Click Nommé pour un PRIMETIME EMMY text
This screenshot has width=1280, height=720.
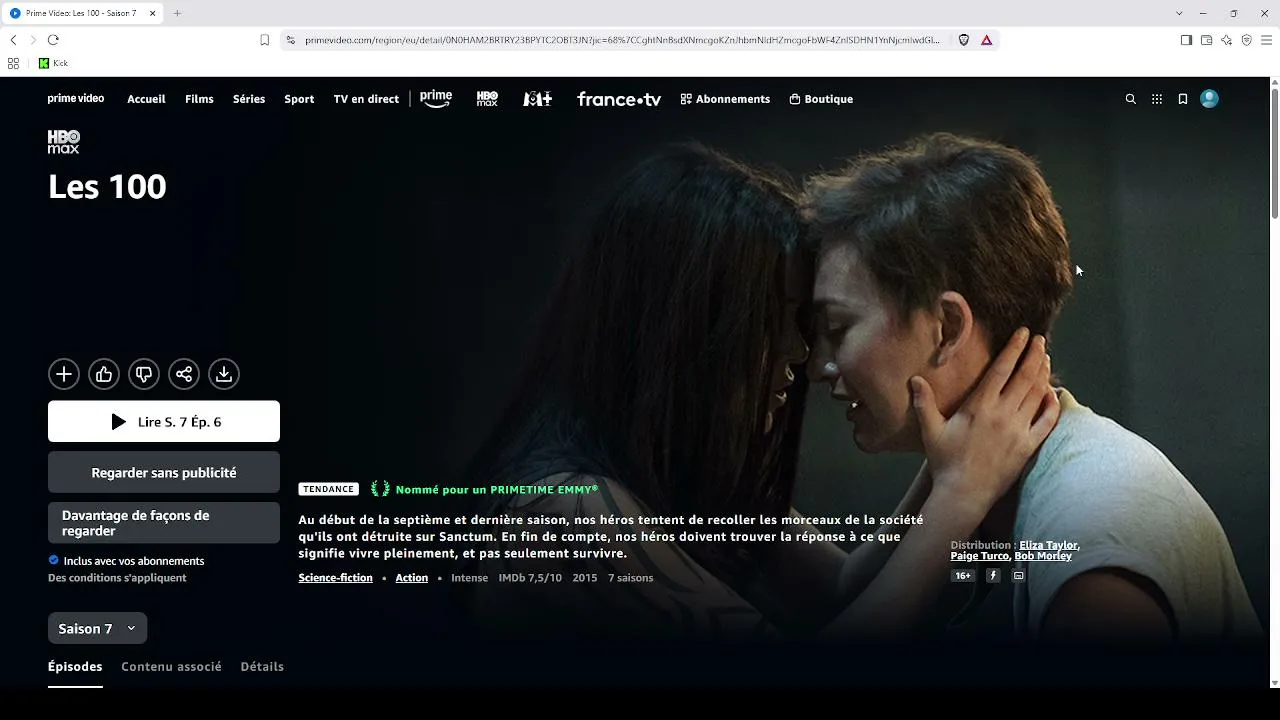[496, 490]
